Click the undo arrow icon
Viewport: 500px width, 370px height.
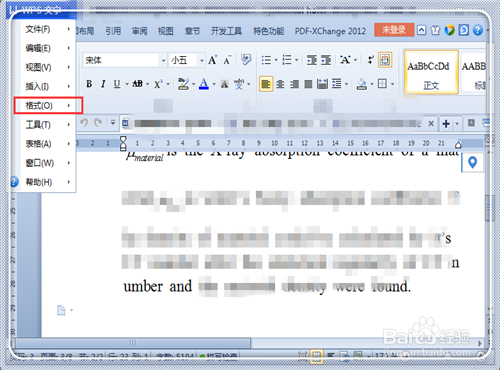click(84, 123)
